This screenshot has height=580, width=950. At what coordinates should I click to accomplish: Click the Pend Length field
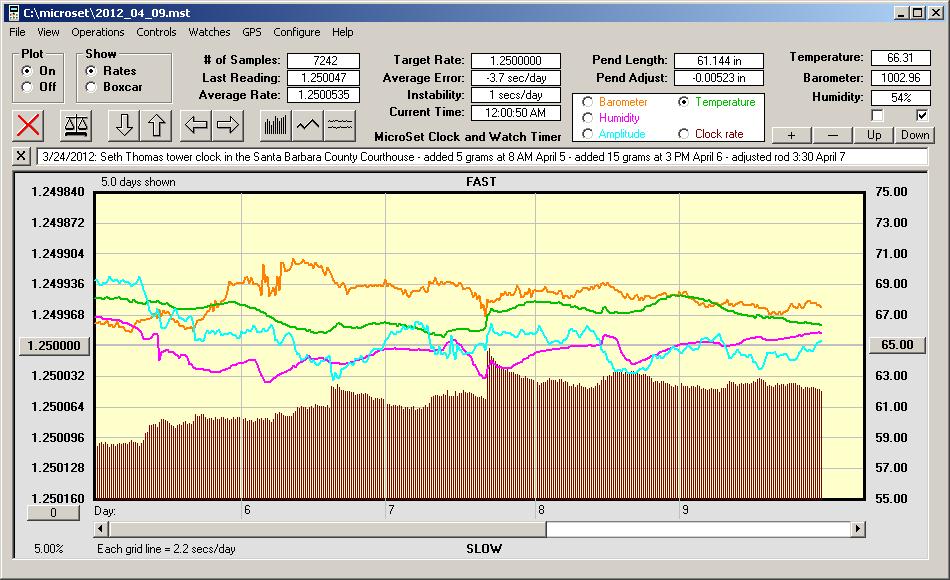[x=719, y=61]
